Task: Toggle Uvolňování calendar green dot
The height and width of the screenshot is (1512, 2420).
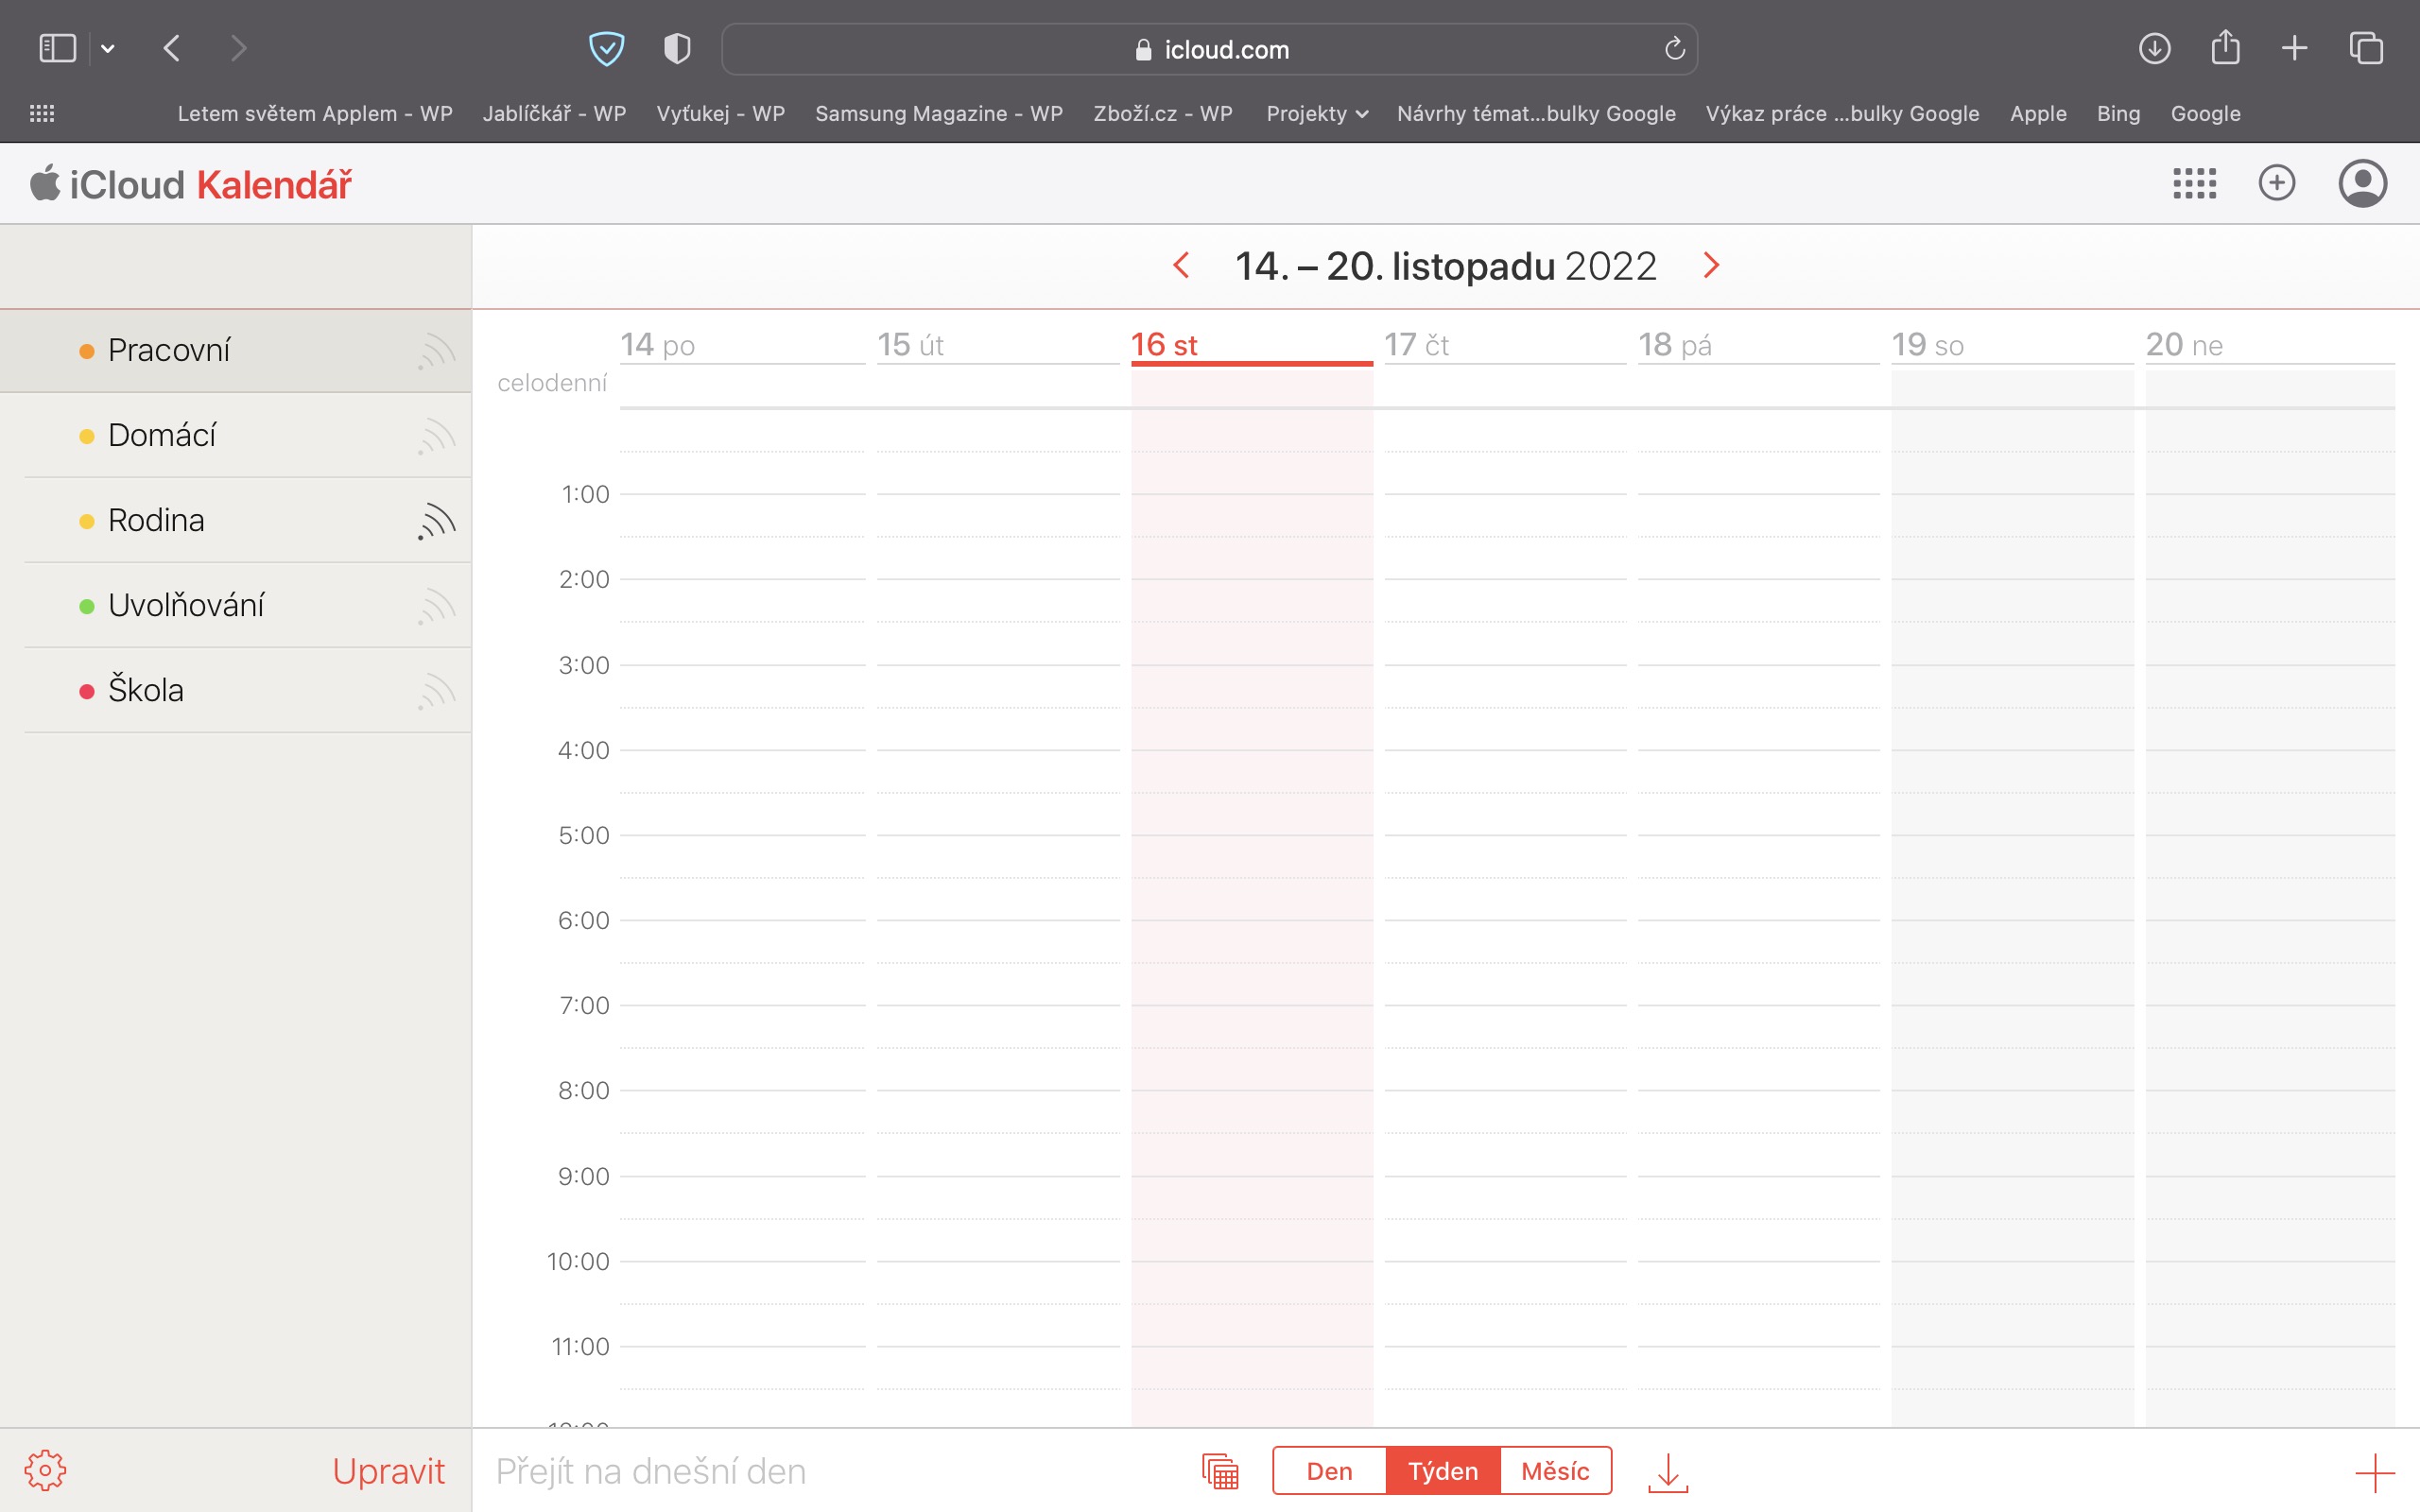Action: [87, 606]
